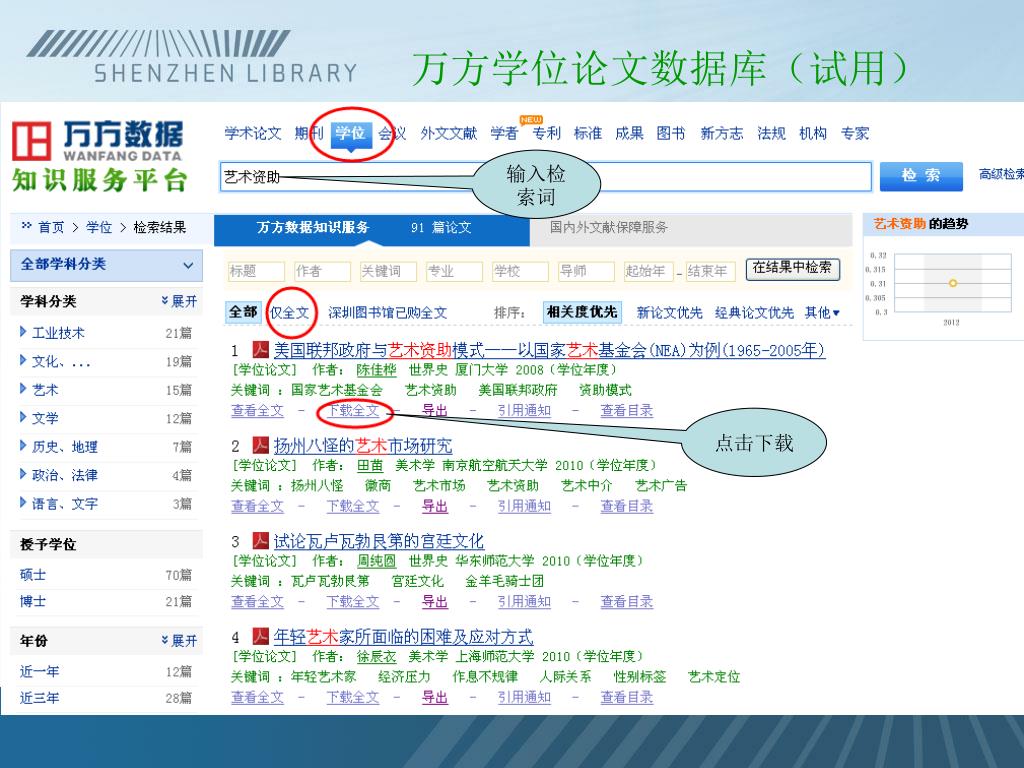This screenshot has width=1024, height=768.
Task: Click 查看目录 for result 4
Action: pyautogui.click(x=627, y=697)
